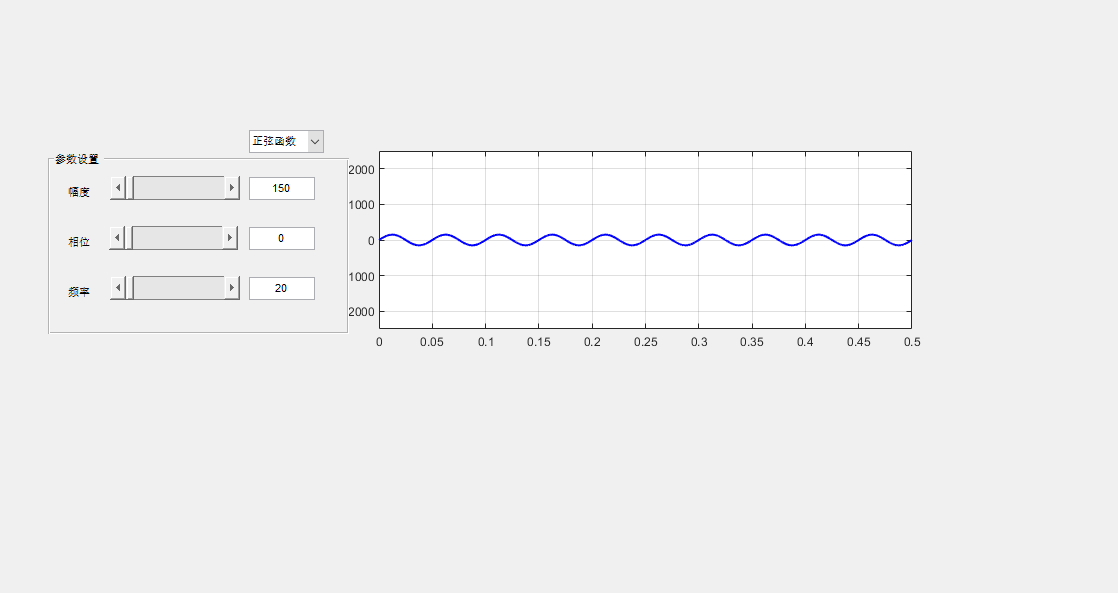The height and width of the screenshot is (593, 1118).
Task: Click the y-axis tick label 0
Action: point(371,241)
